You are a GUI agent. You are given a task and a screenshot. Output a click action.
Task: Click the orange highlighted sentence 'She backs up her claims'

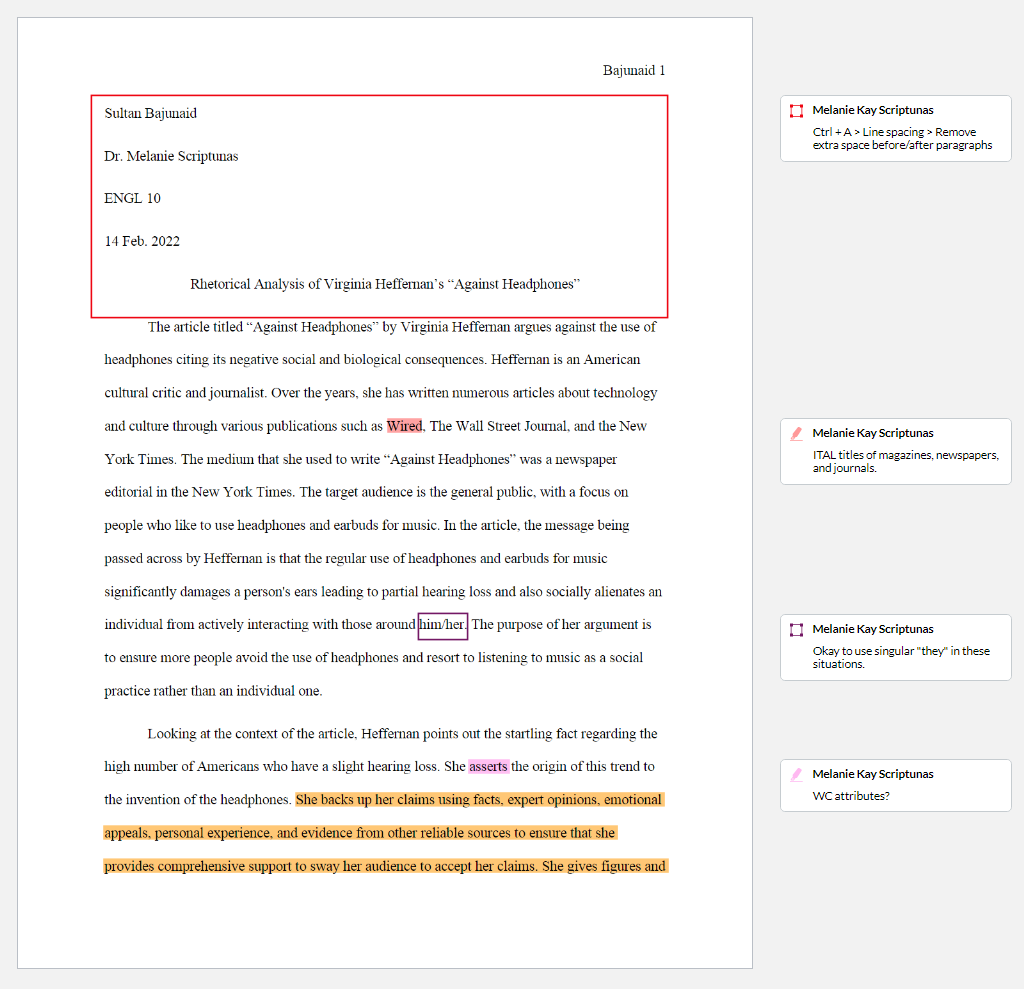(479, 800)
